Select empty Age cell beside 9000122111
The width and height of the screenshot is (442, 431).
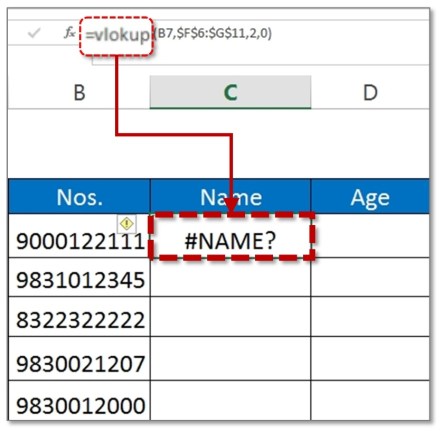370,236
